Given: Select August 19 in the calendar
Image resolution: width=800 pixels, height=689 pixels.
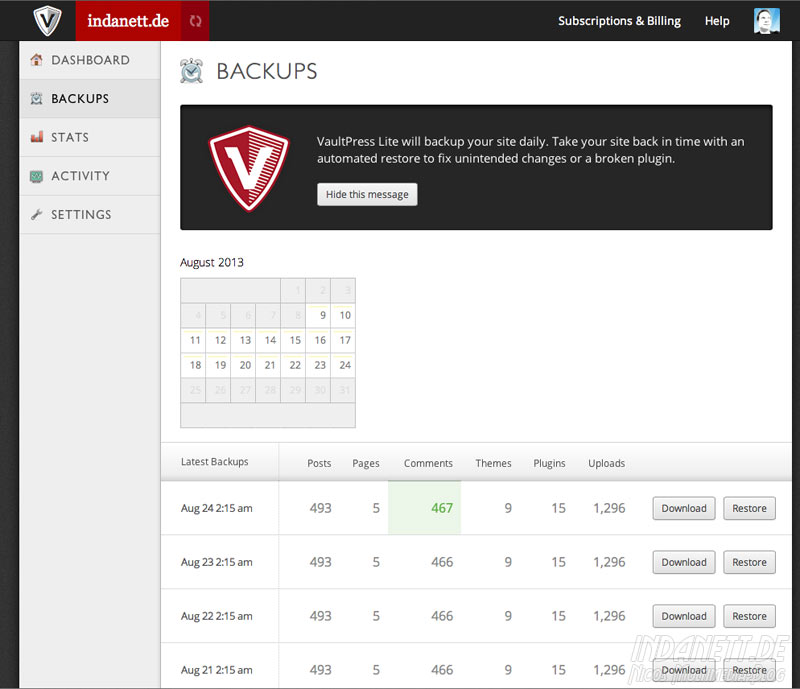Looking at the screenshot, I should (x=218, y=365).
